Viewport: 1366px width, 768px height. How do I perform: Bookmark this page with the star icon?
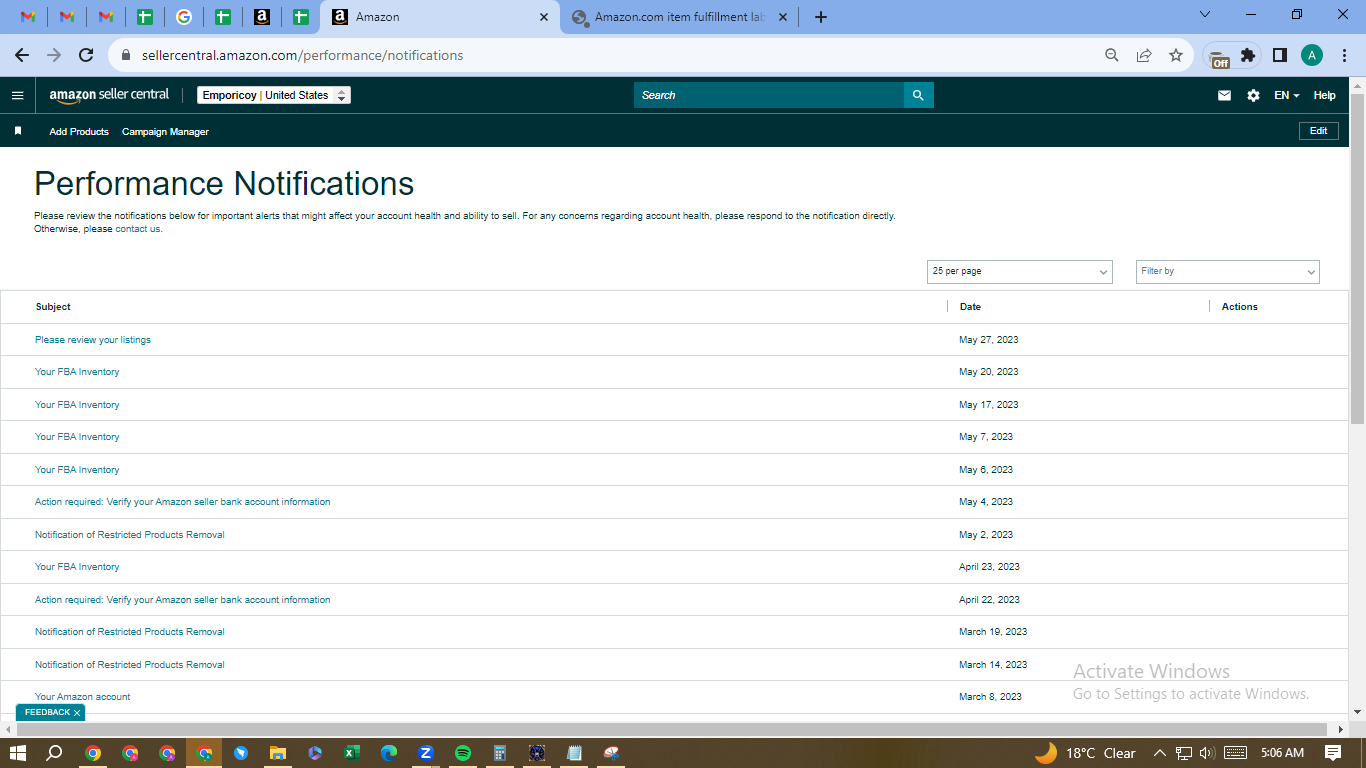point(1176,55)
